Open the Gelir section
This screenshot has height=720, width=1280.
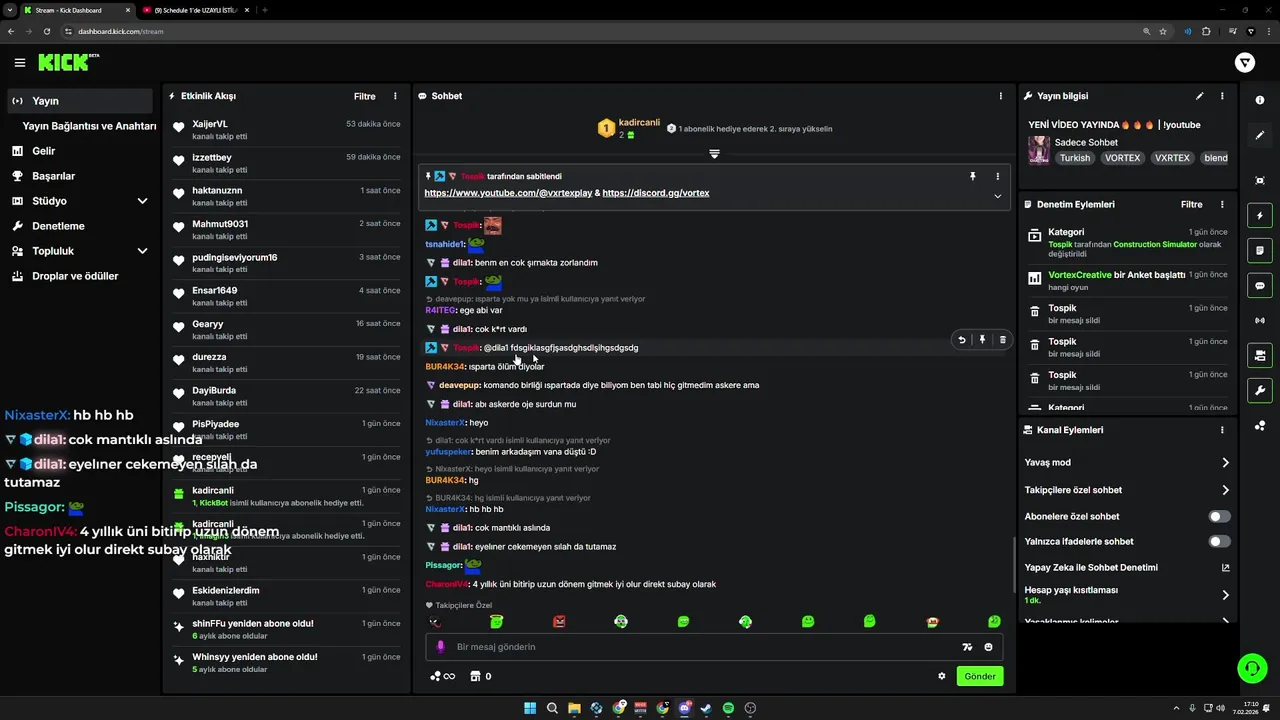point(43,151)
